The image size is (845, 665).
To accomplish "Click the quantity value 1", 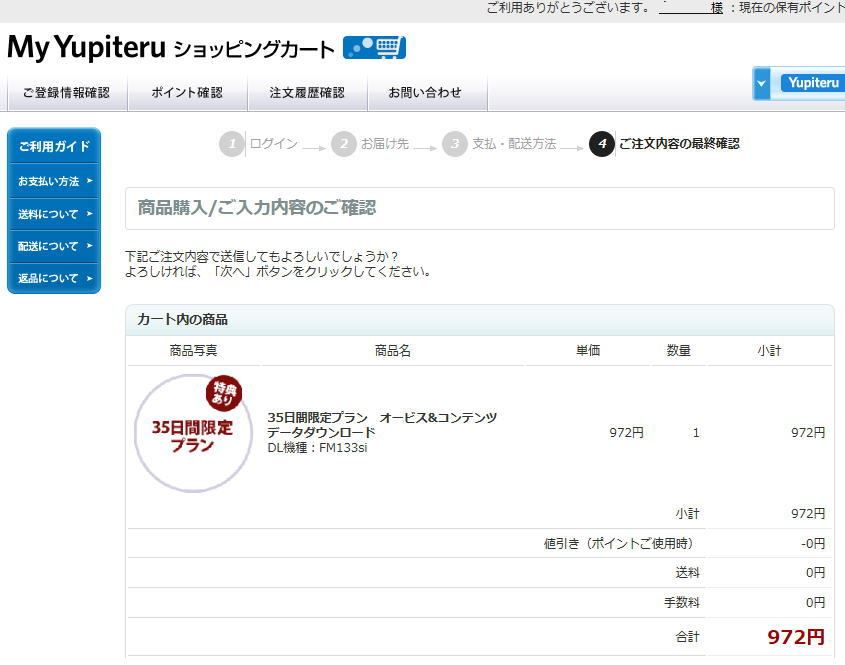I will pyautogui.click(x=696, y=433).
